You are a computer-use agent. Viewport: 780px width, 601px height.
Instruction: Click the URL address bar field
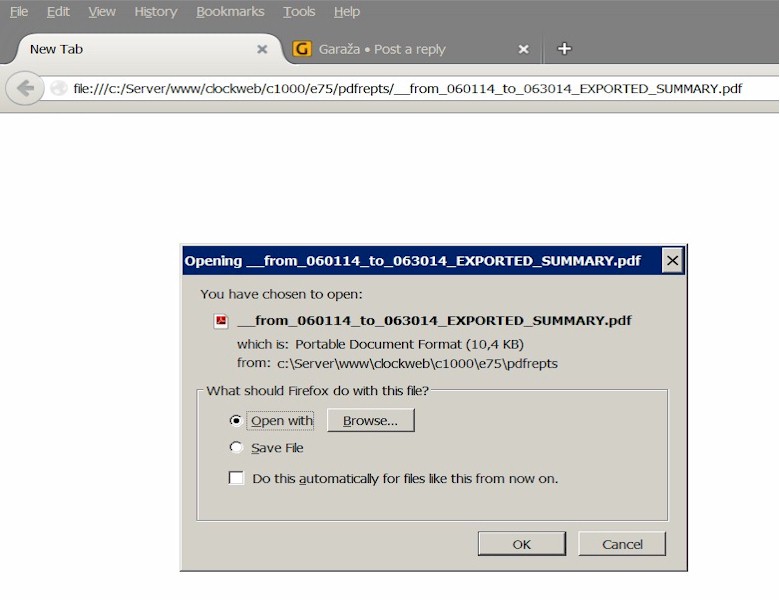coord(420,88)
